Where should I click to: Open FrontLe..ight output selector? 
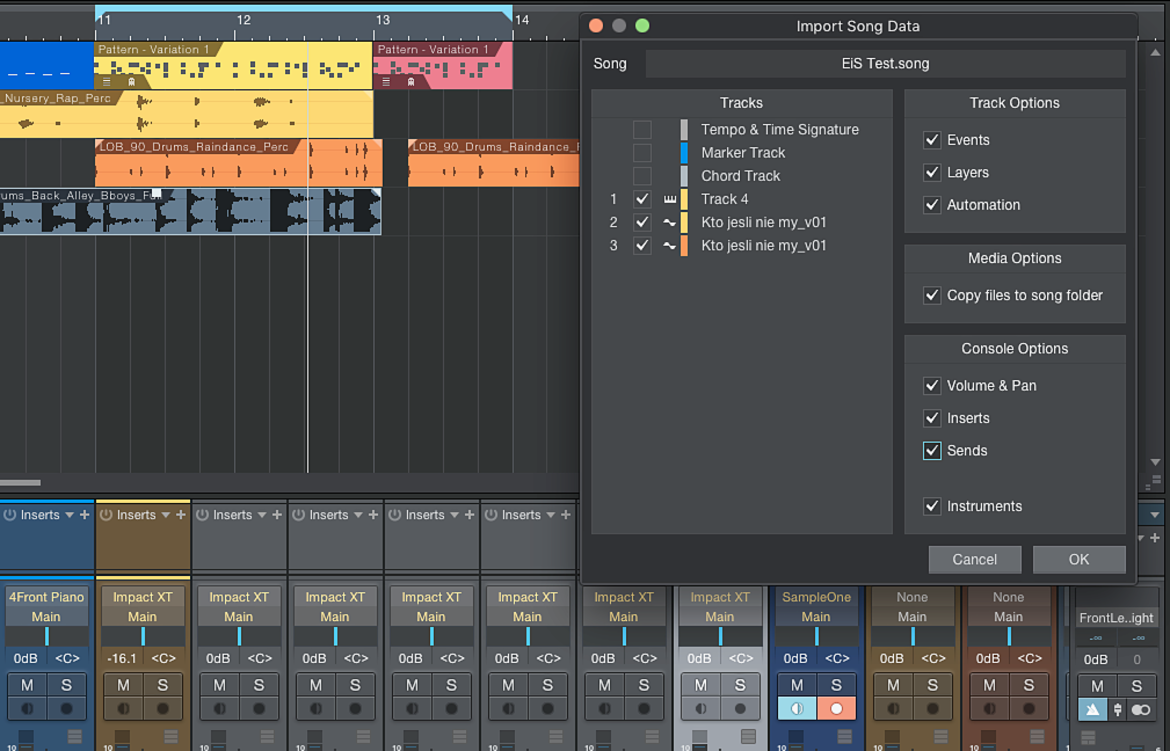tap(1116, 618)
